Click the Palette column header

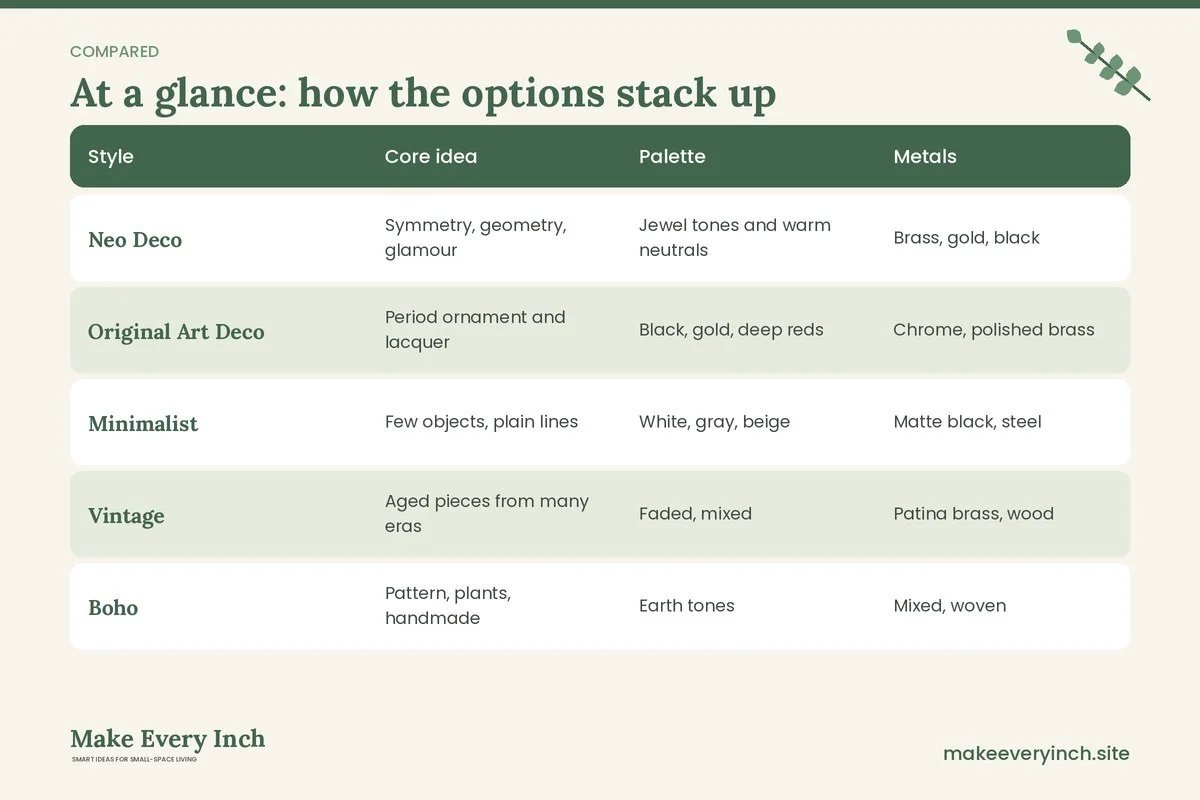[672, 156]
